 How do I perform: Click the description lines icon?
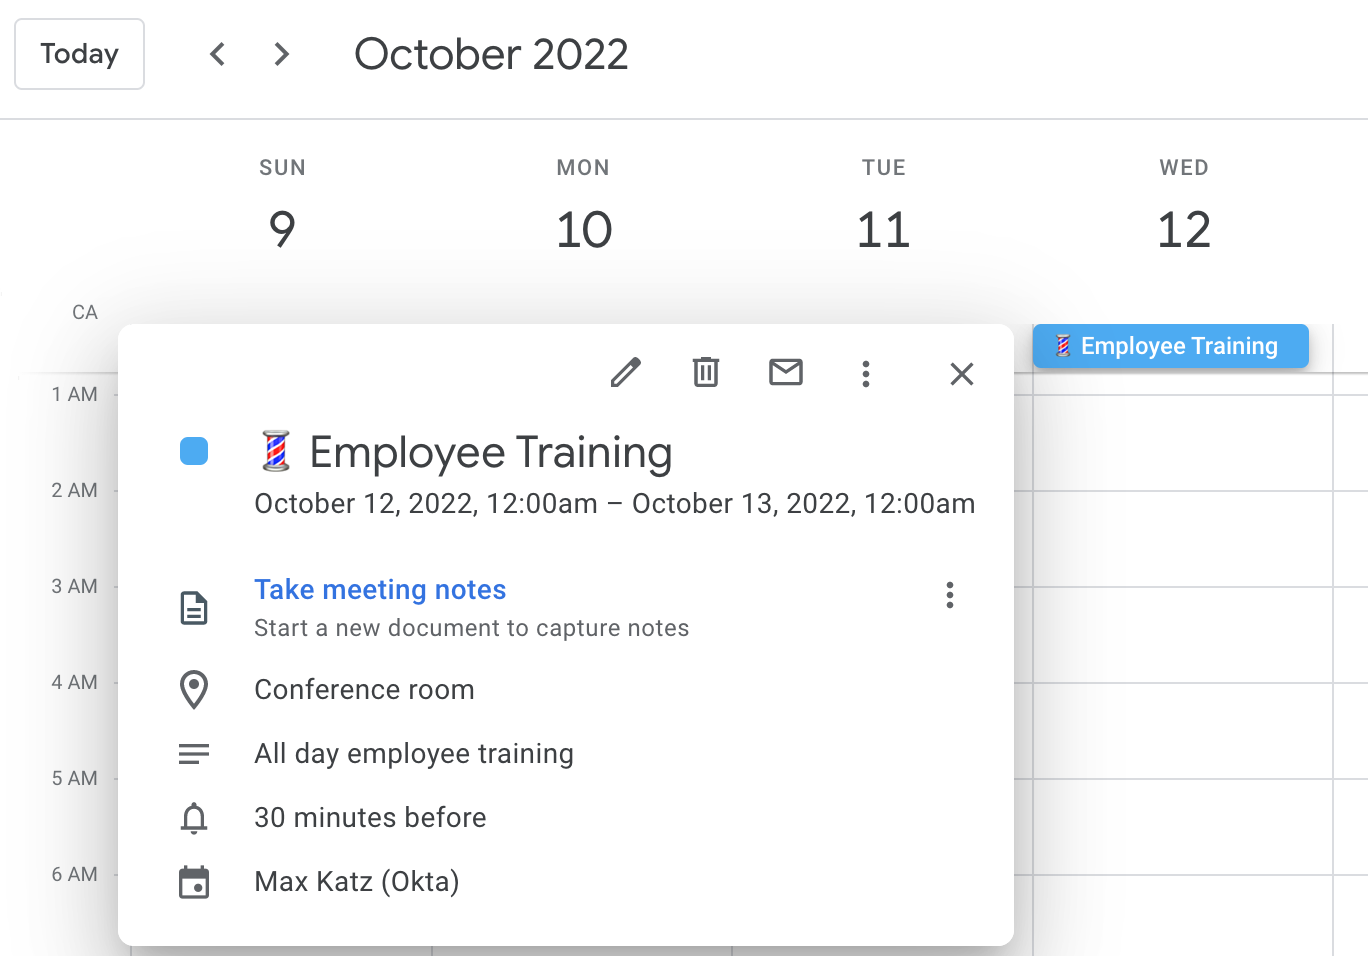click(x=195, y=754)
